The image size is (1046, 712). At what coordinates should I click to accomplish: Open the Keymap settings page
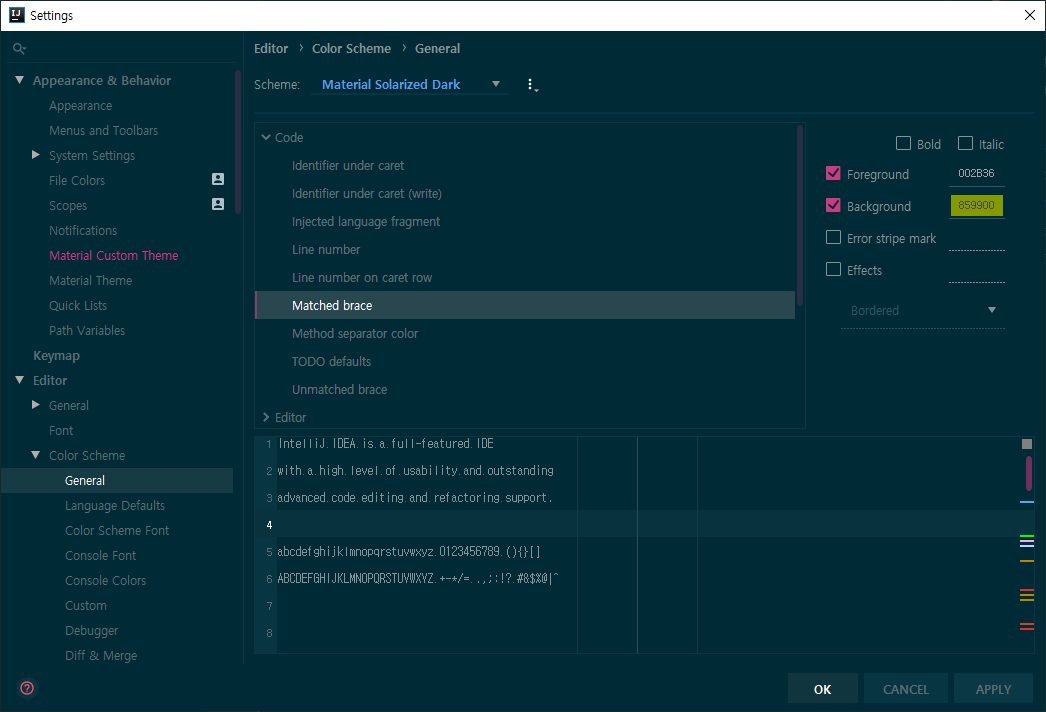[57, 356]
